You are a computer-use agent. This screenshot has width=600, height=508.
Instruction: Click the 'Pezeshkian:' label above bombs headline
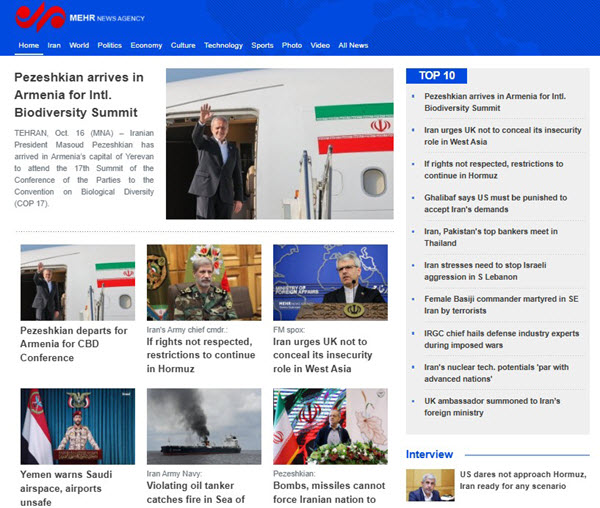[294, 474]
